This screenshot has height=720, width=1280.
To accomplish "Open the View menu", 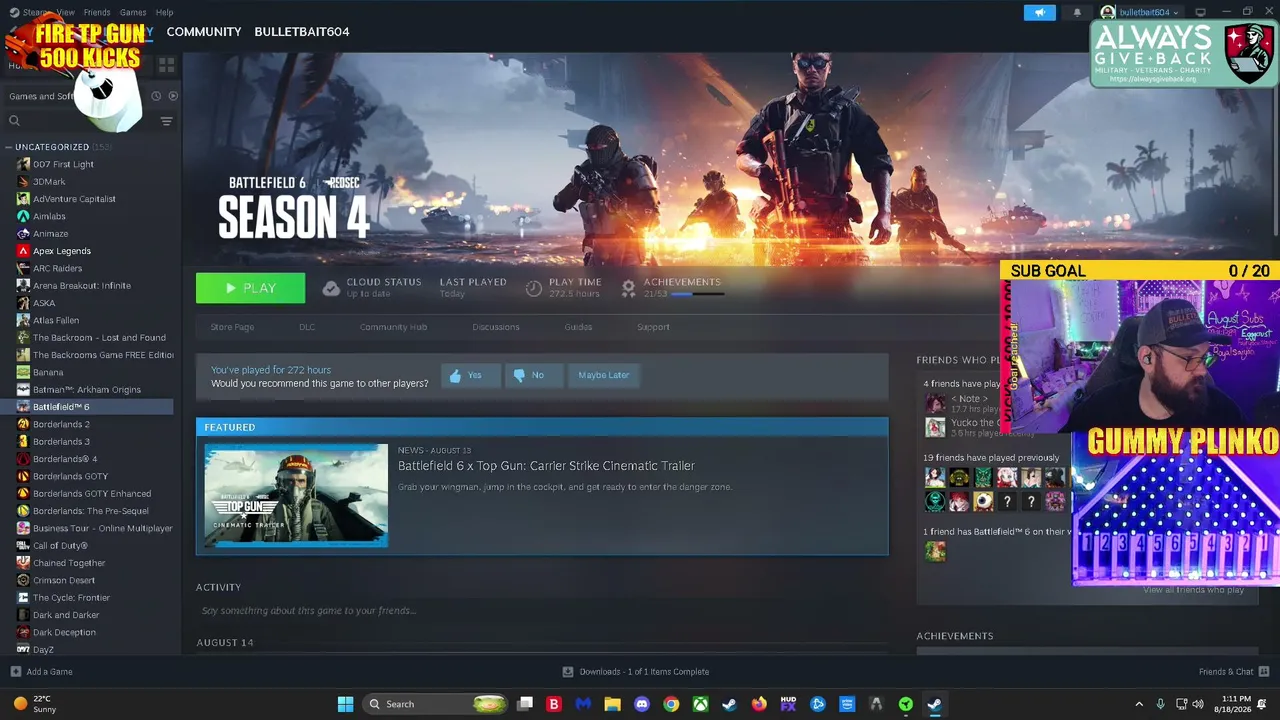I will point(65,12).
